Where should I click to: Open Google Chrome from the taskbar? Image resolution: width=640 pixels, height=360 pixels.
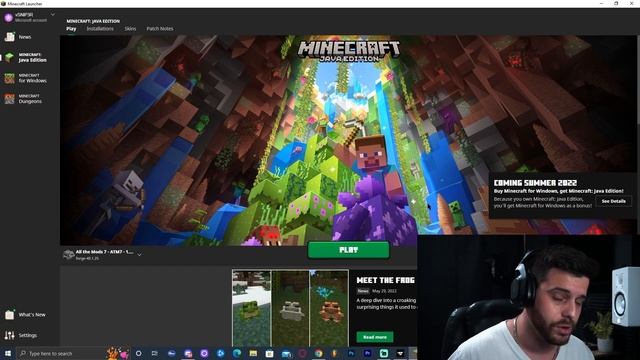pos(318,353)
